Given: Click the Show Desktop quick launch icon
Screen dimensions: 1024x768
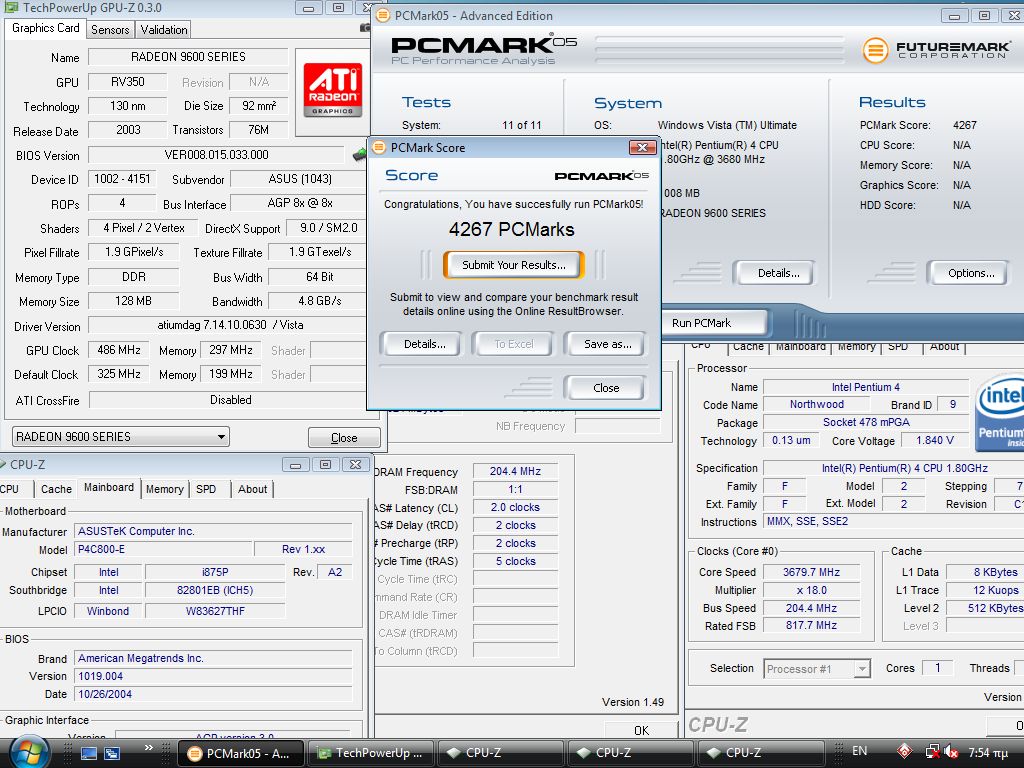Looking at the screenshot, I should coord(88,753).
